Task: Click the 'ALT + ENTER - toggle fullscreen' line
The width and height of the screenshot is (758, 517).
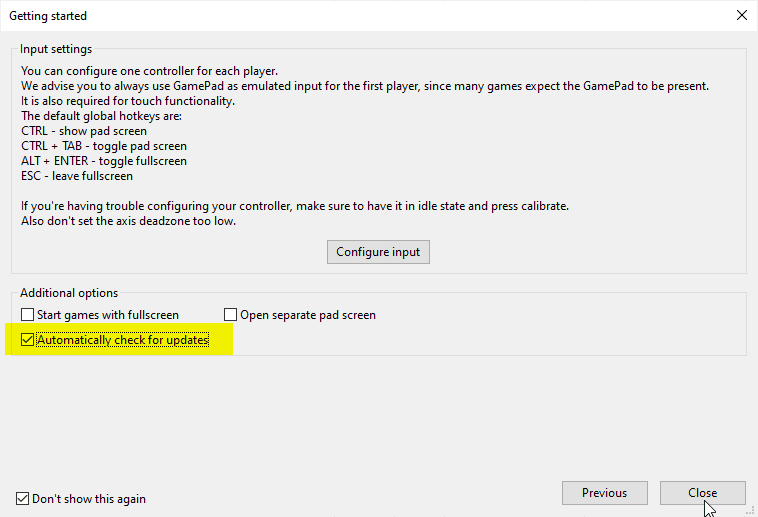Action: pyautogui.click(x=104, y=161)
